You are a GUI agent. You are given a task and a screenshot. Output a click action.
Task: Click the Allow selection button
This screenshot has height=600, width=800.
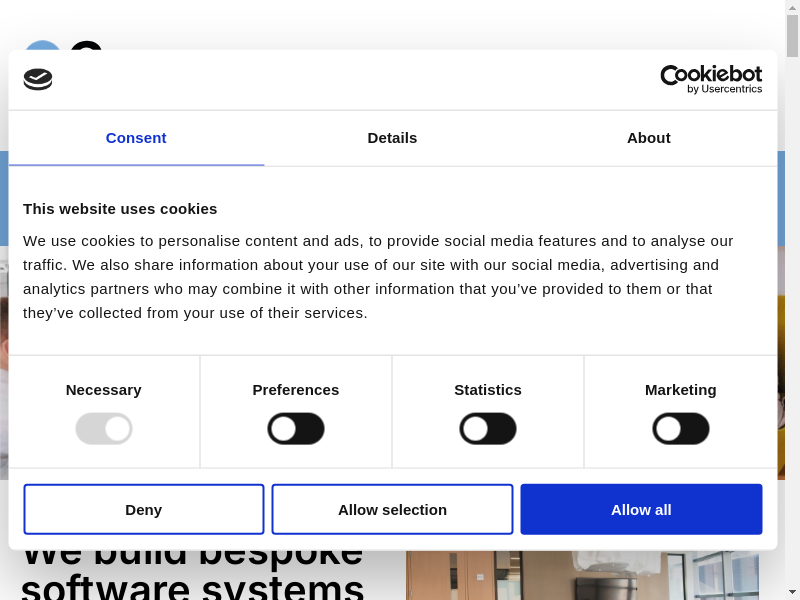[x=392, y=509]
